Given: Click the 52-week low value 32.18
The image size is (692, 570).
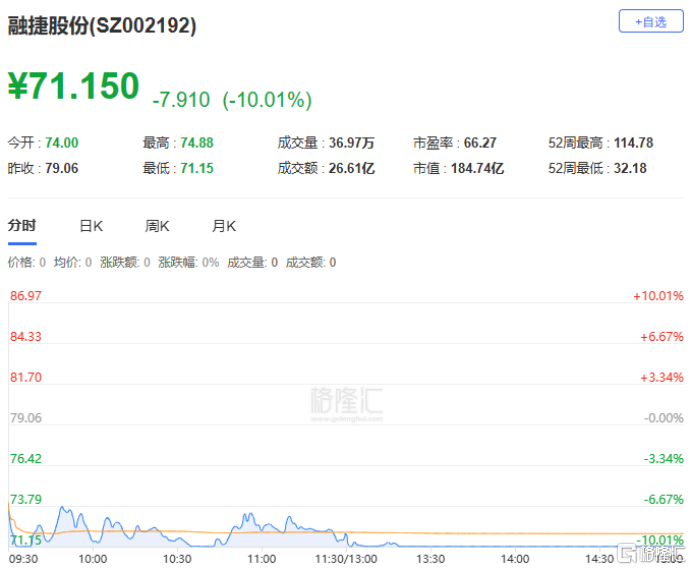Looking at the screenshot, I should [630, 168].
